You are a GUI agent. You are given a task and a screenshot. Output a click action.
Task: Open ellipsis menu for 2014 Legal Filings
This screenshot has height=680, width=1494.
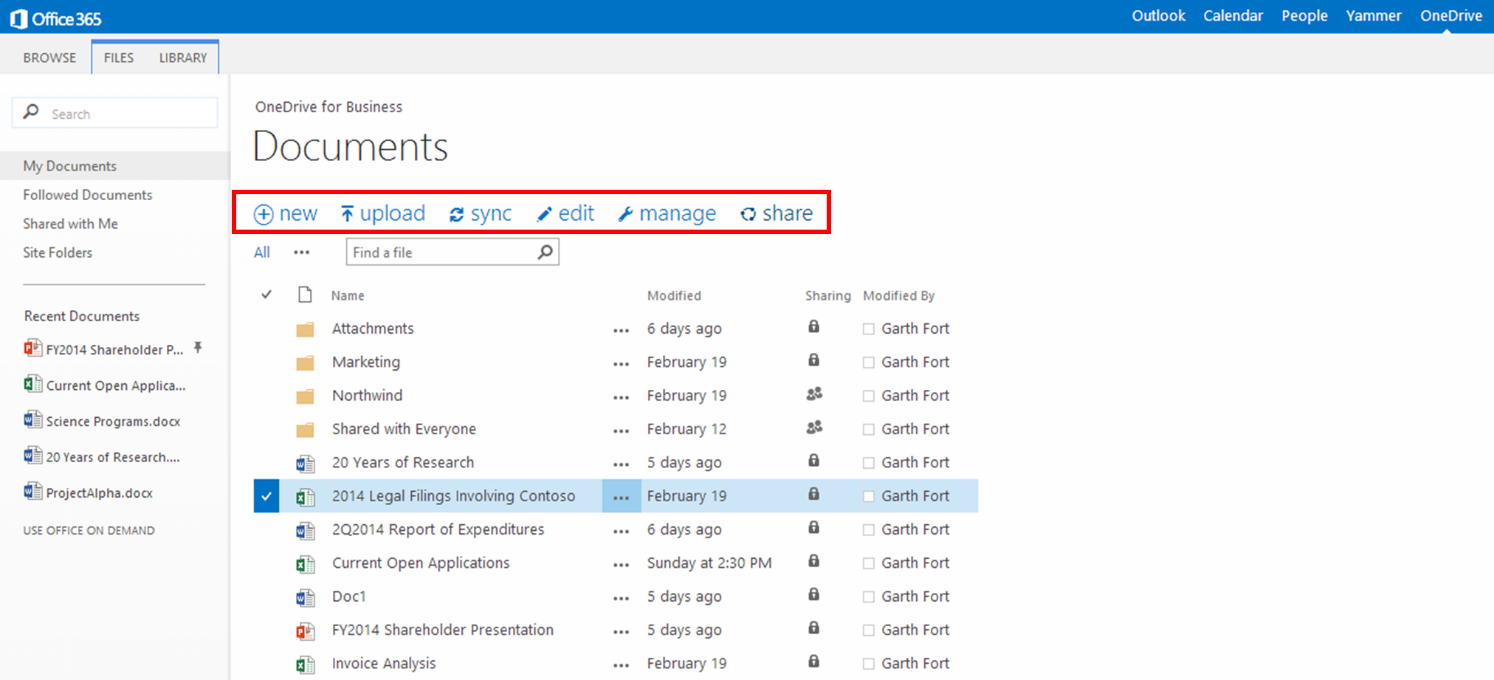pyautogui.click(x=621, y=497)
